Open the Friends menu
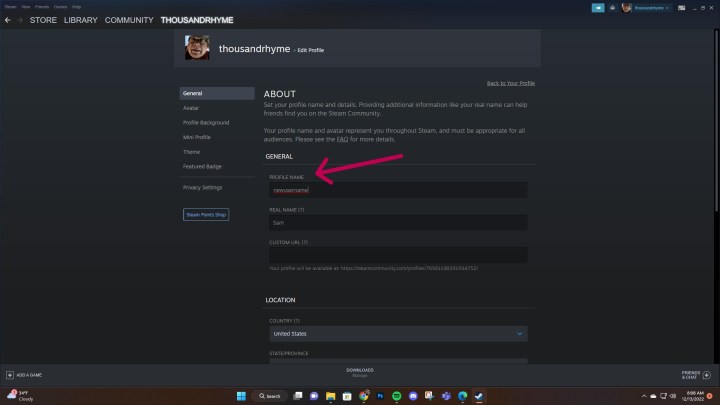The height and width of the screenshot is (405, 720). pos(42,7)
